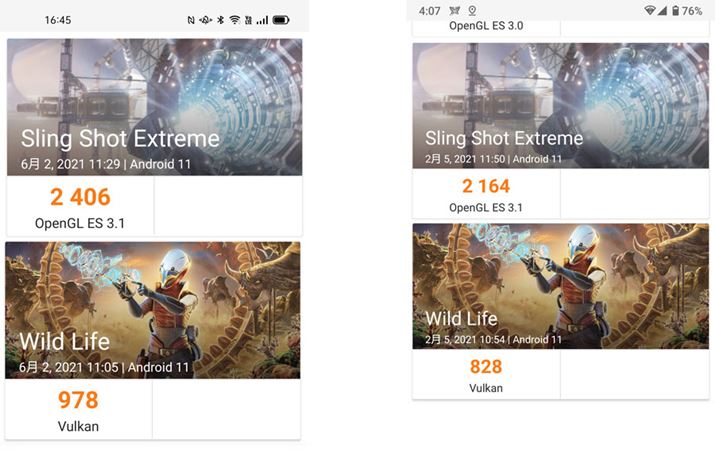Tap the butterfly app icon beside 4:07

point(455,10)
